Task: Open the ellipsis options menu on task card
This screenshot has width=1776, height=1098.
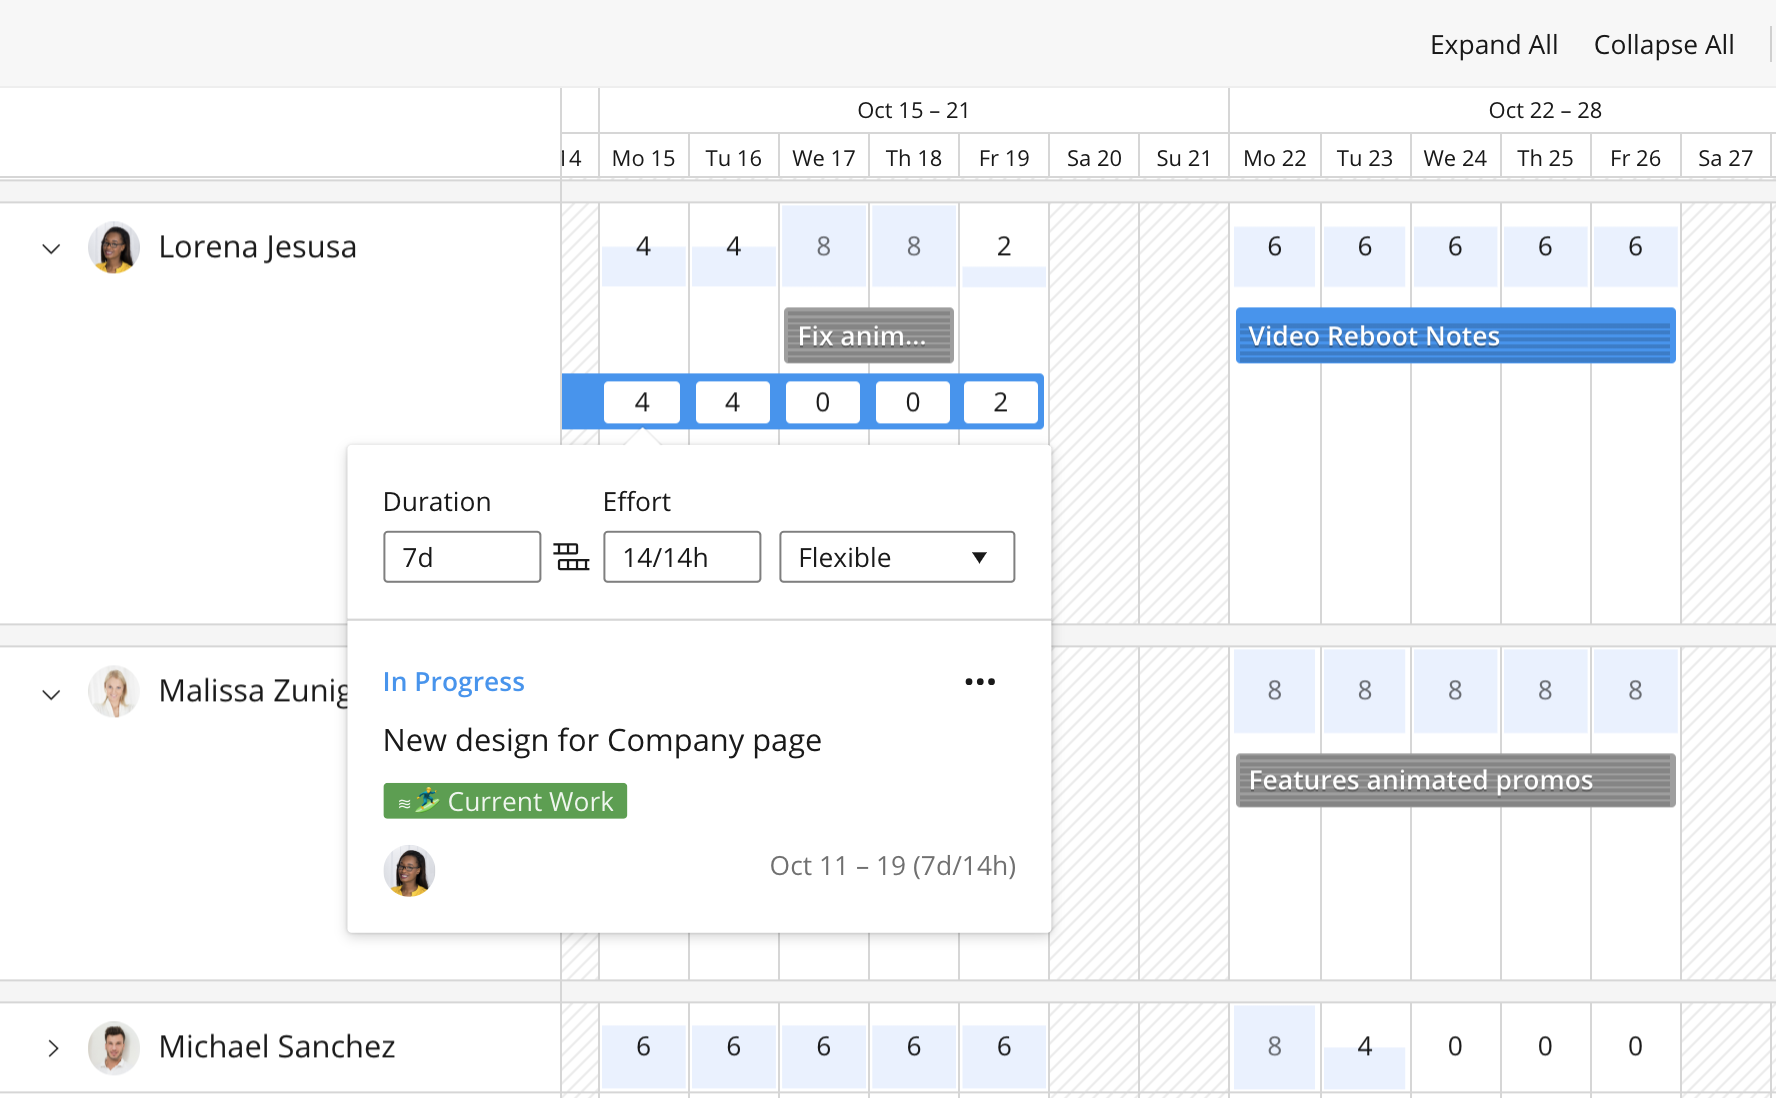Action: point(980,681)
